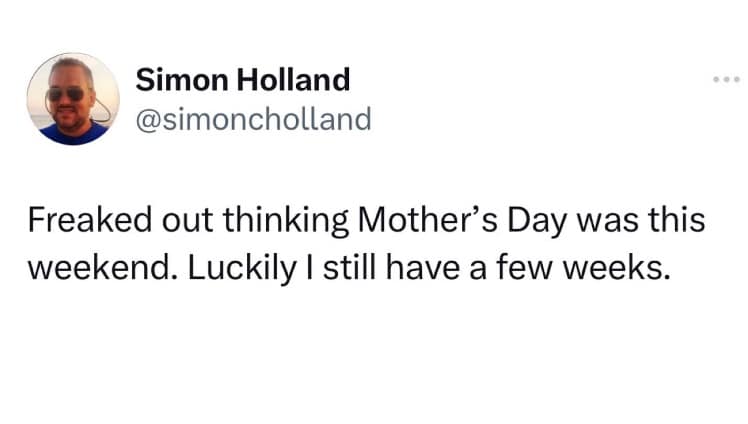Click the "@" symbol in the username
Viewport: 748px width, 424px height.
coord(147,120)
